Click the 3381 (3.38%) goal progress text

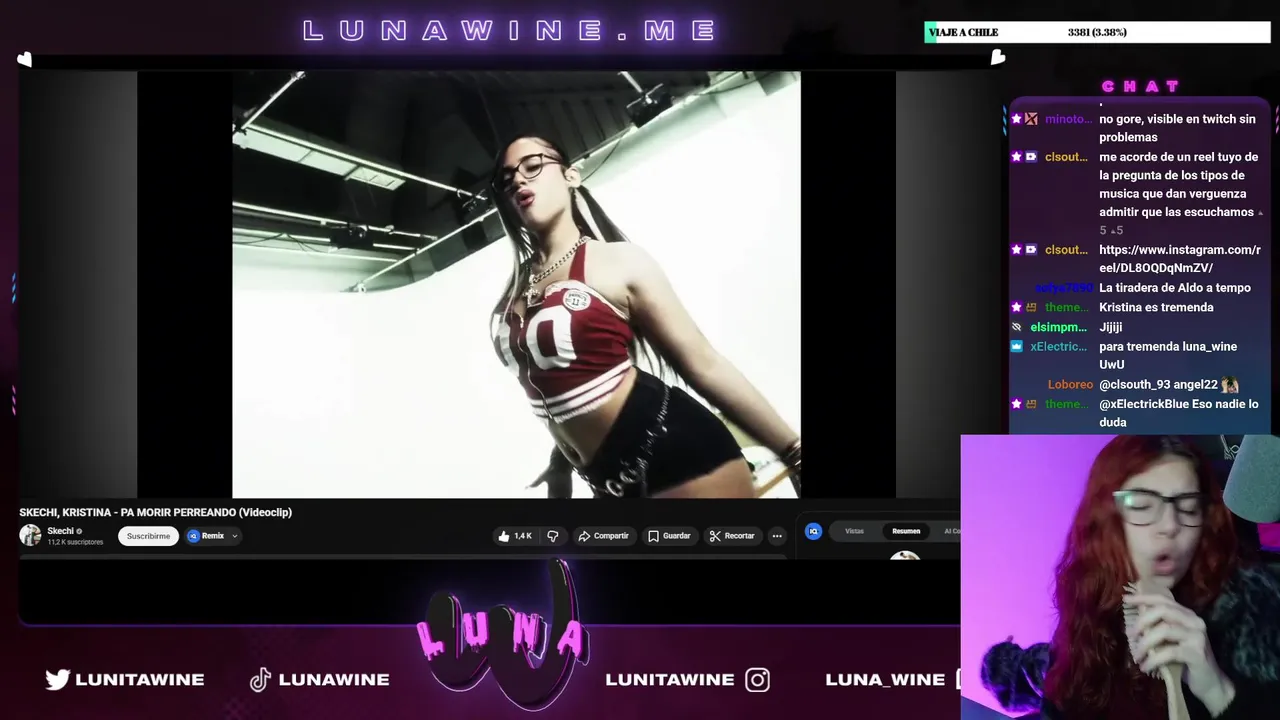point(1097,32)
